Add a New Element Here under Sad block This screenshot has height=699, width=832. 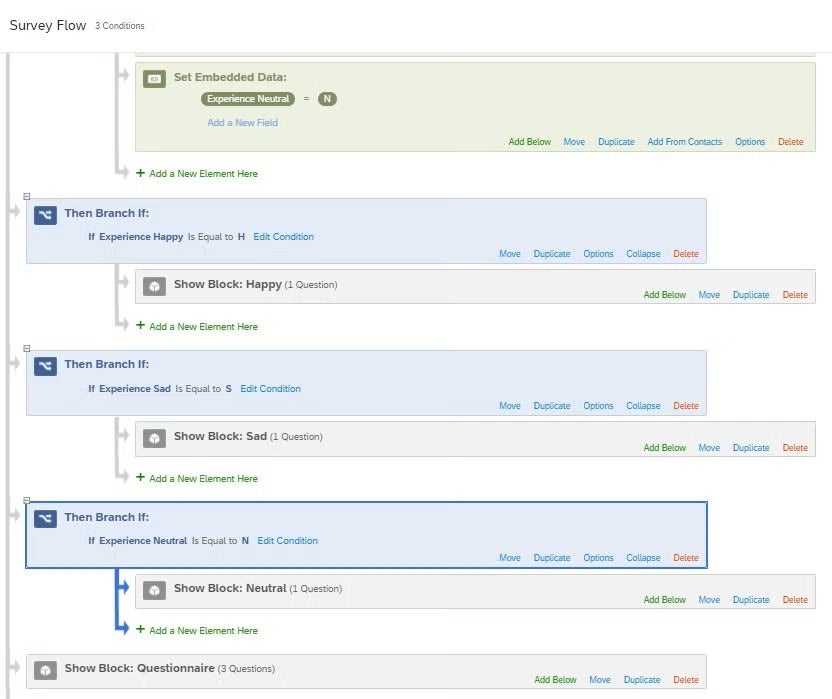197,478
